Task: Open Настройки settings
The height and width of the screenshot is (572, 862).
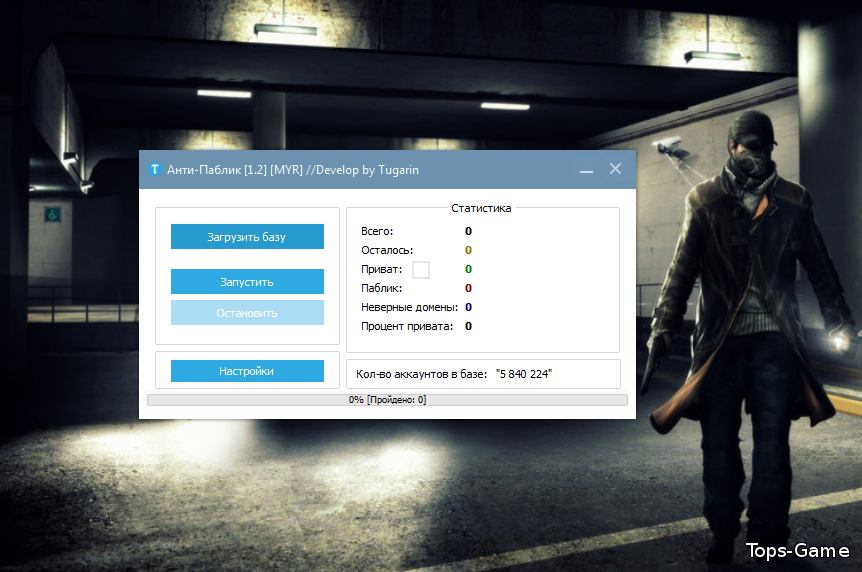Action: (x=247, y=371)
